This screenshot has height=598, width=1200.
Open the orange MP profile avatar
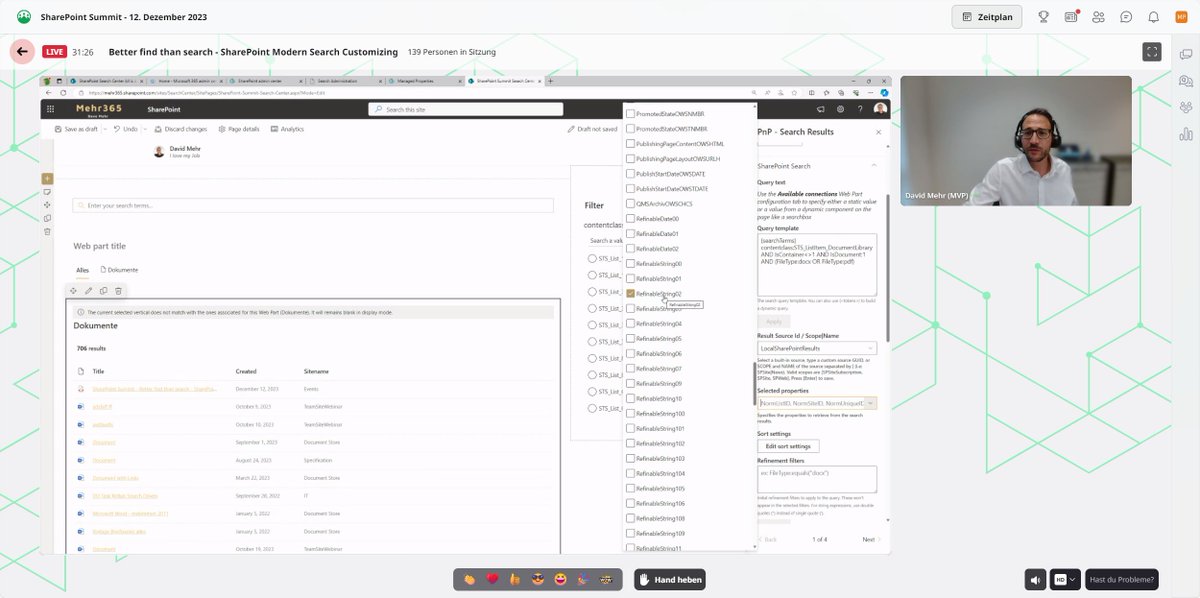[1181, 16]
